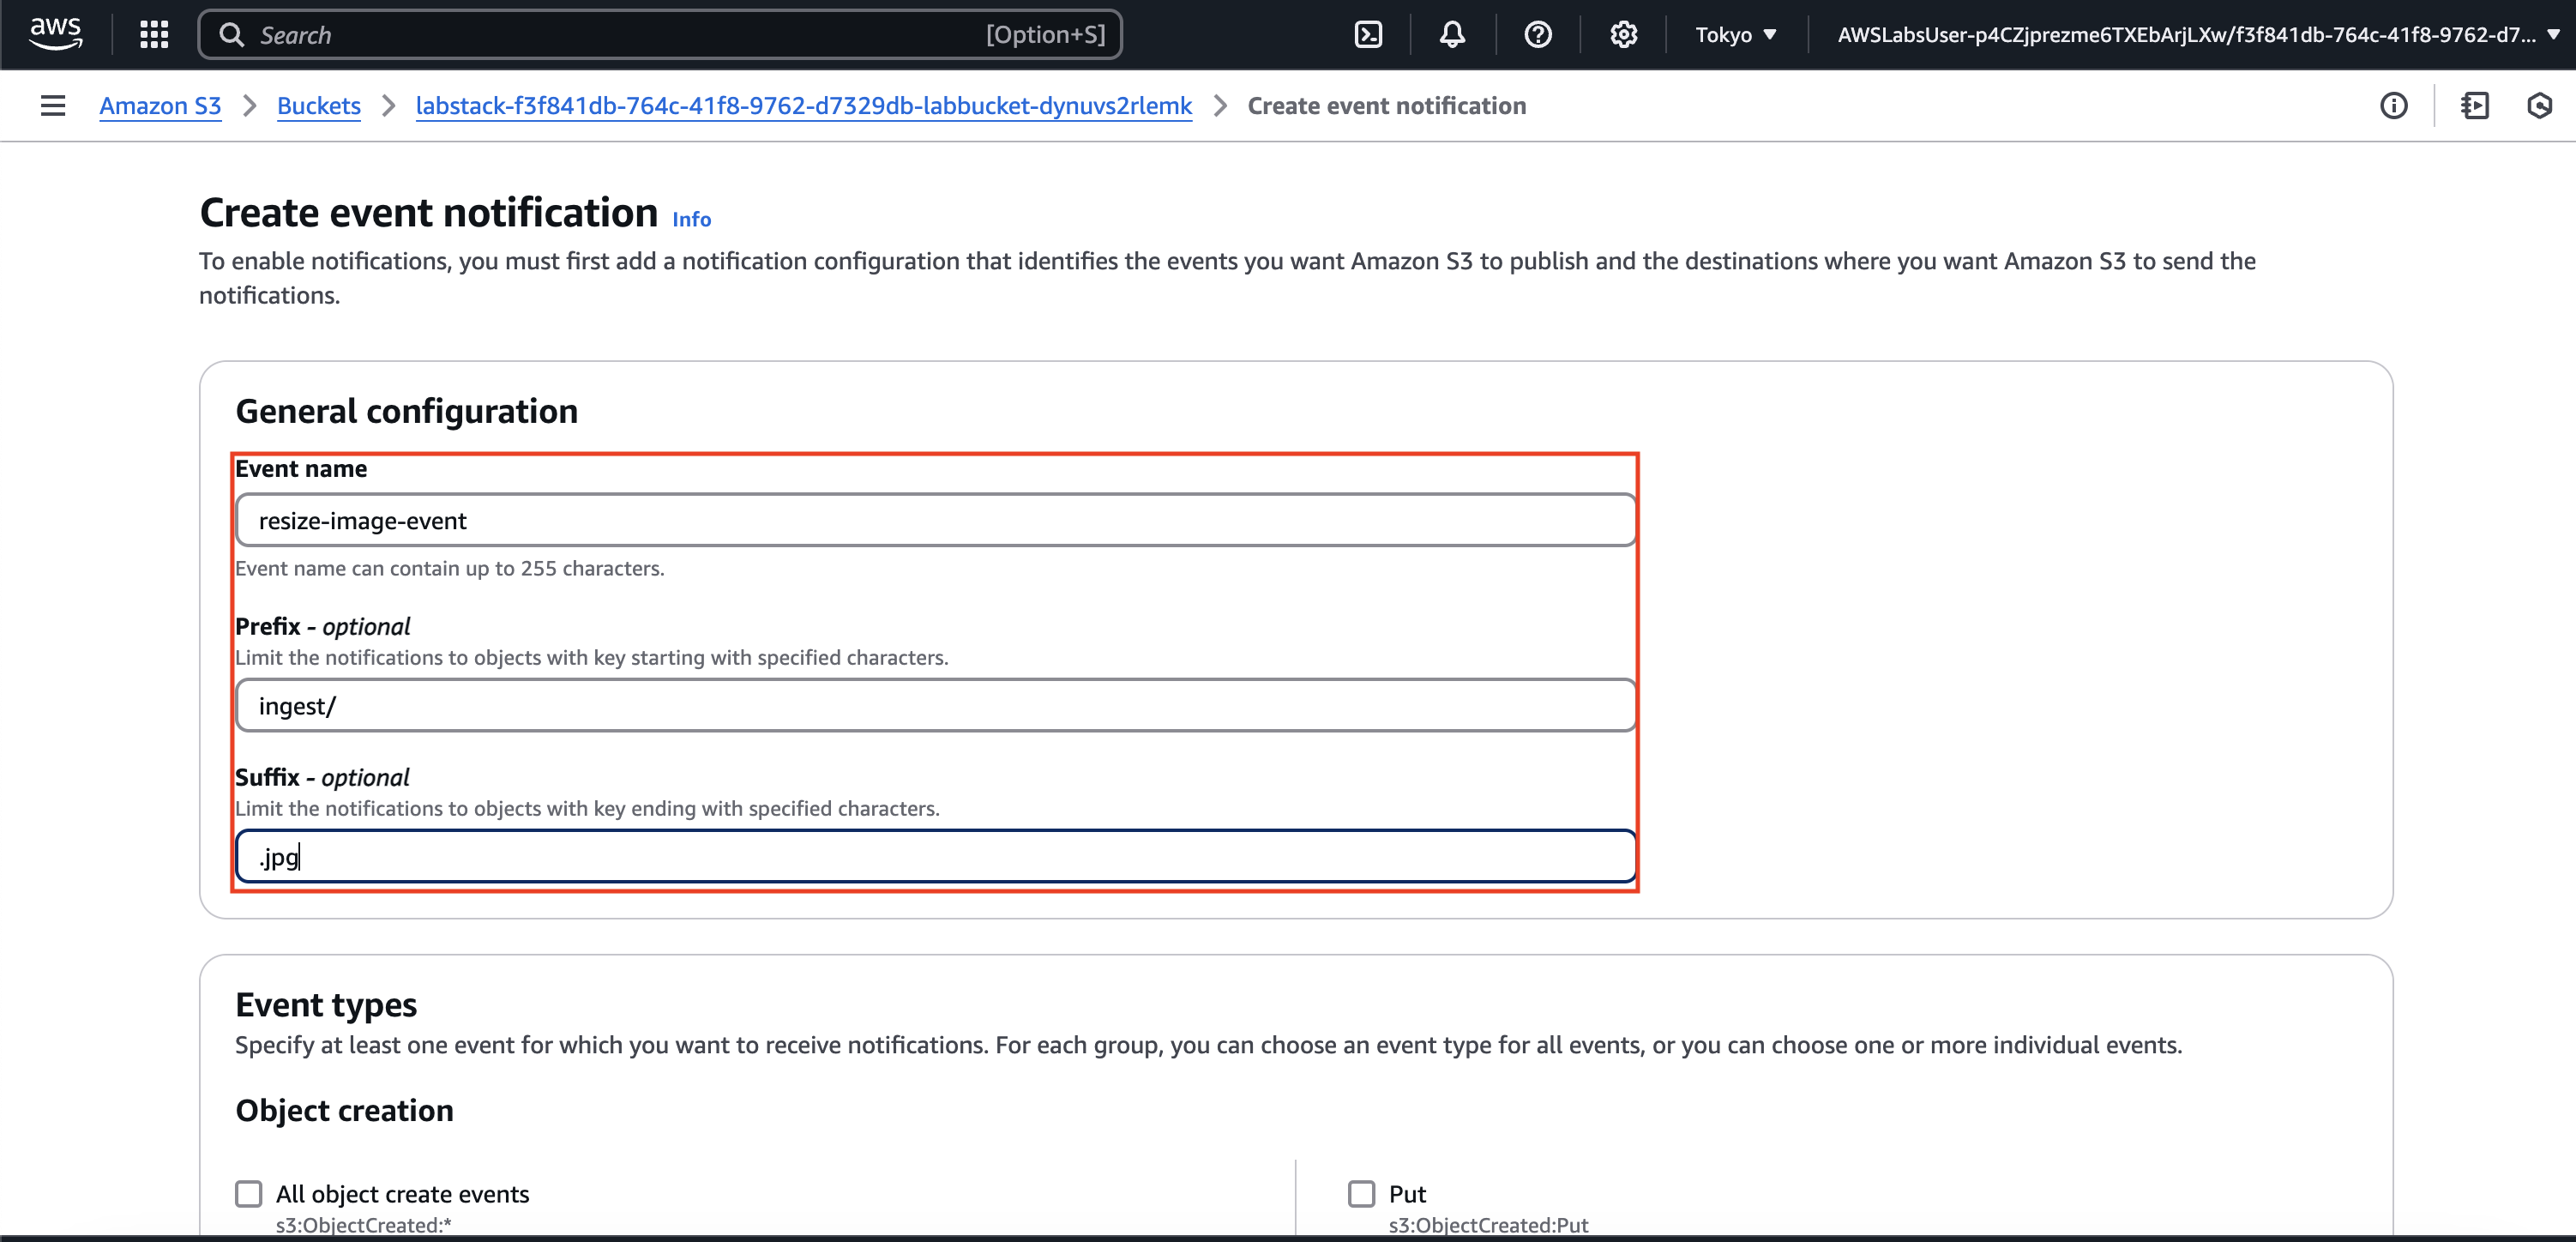Open the panel icon beside info icon
This screenshot has width=2576, height=1242.
click(2475, 106)
